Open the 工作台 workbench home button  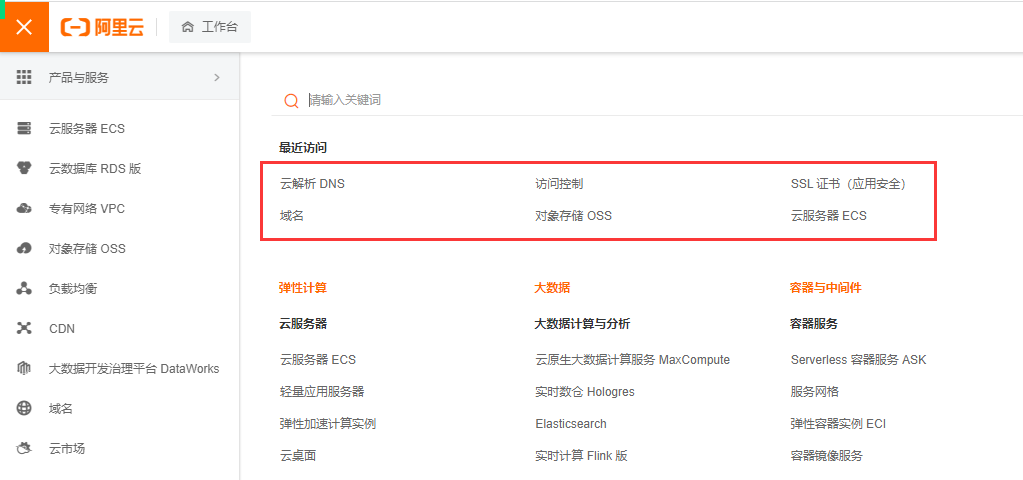click(210, 27)
